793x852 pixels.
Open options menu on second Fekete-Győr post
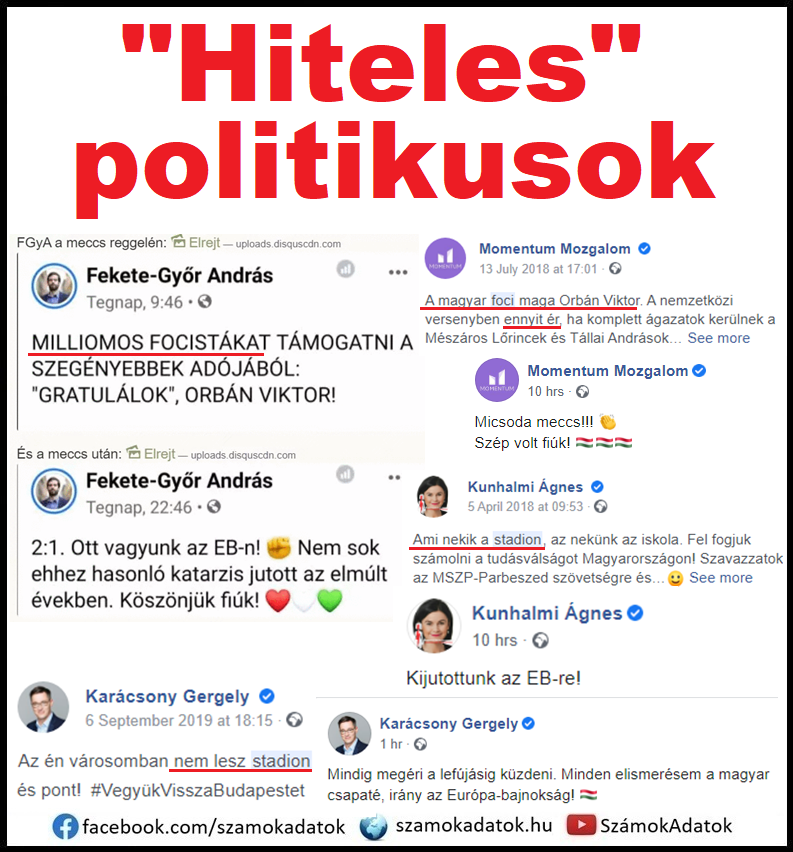[394, 478]
